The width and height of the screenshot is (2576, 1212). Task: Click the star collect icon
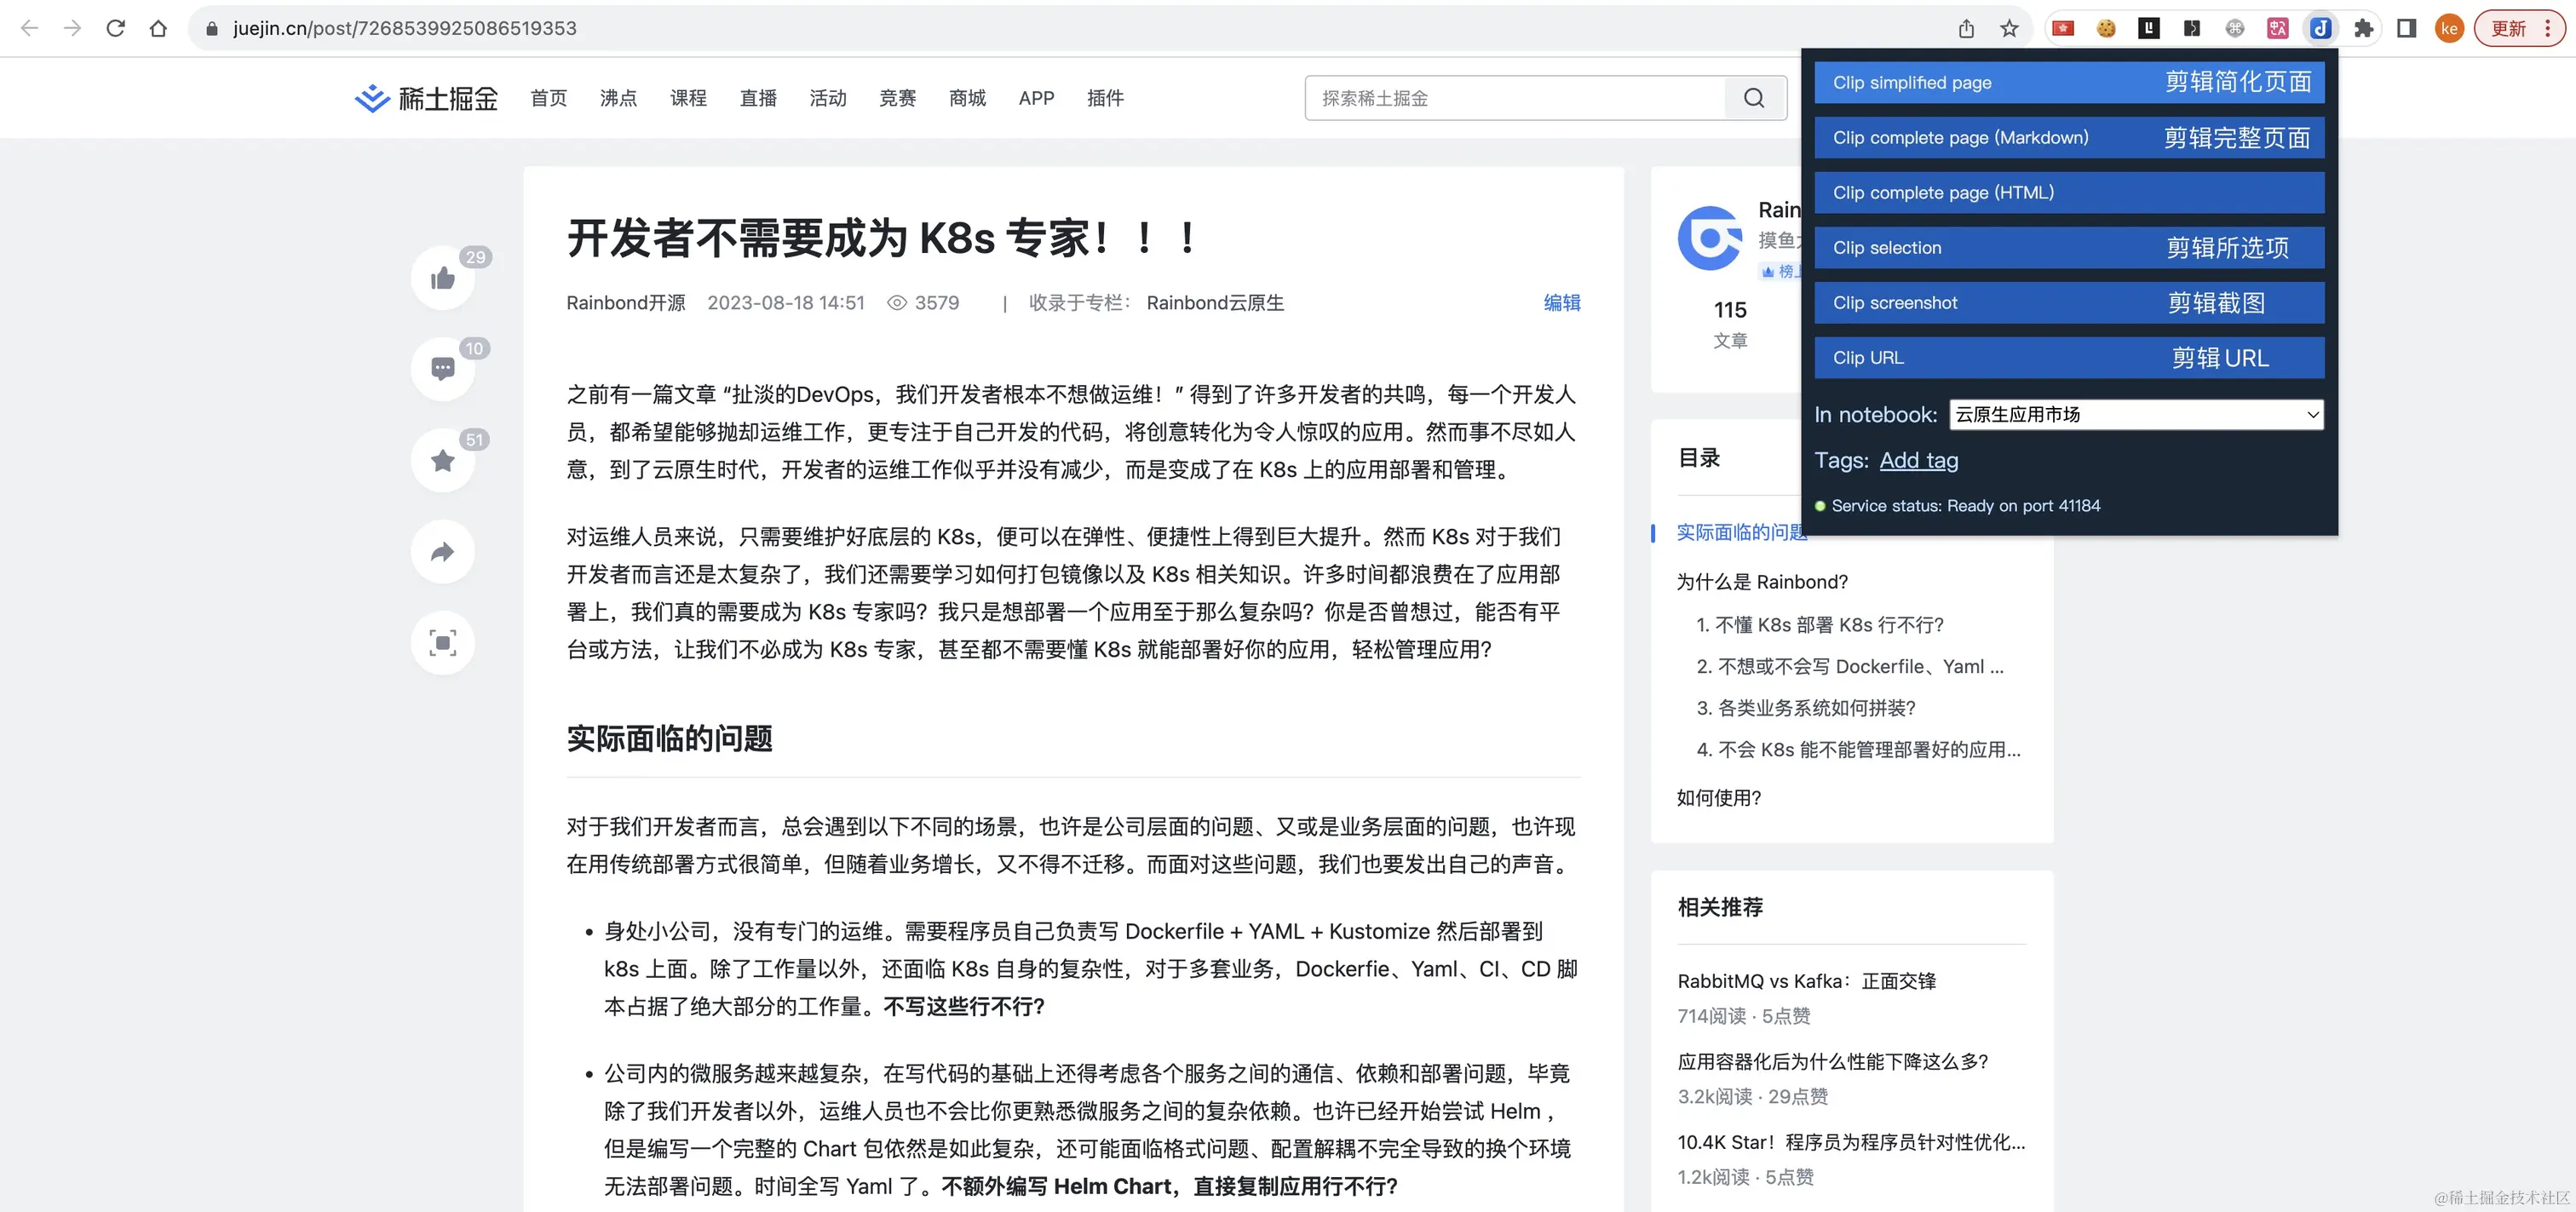[443, 460]
